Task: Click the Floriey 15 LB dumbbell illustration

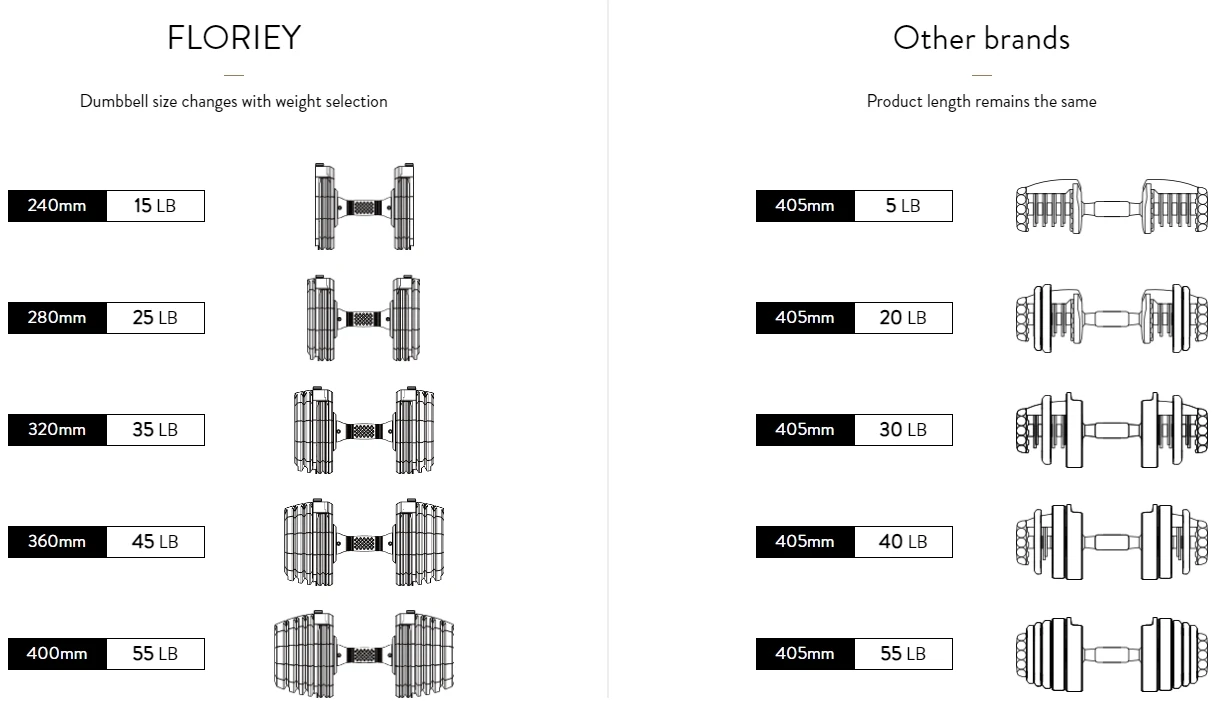Action: (x=364, y=207)
